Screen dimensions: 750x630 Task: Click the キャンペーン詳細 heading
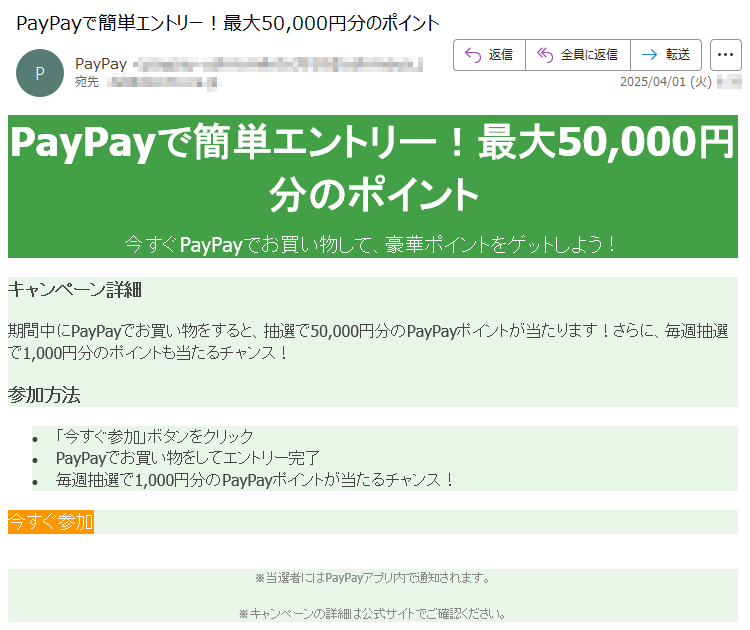[x=75, y=289]
